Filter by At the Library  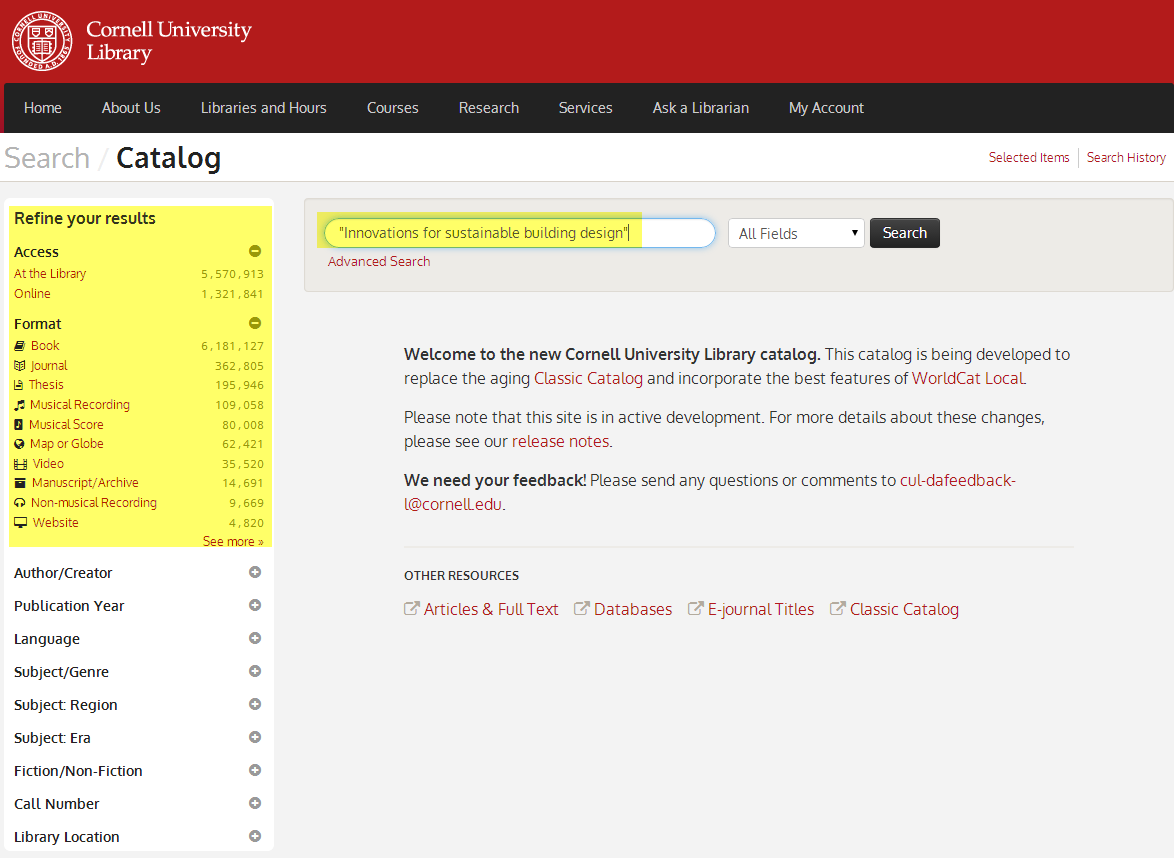tap(50, 273)
